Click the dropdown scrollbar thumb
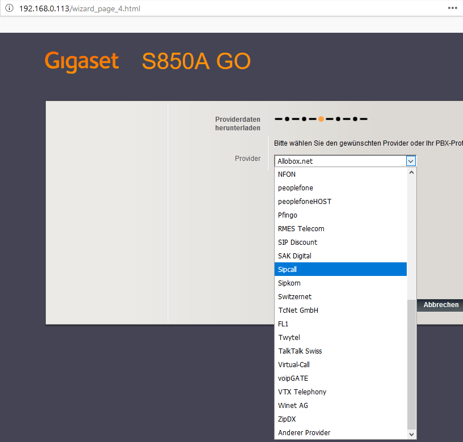This screenshot has width=463, height=442. [412, 365]
